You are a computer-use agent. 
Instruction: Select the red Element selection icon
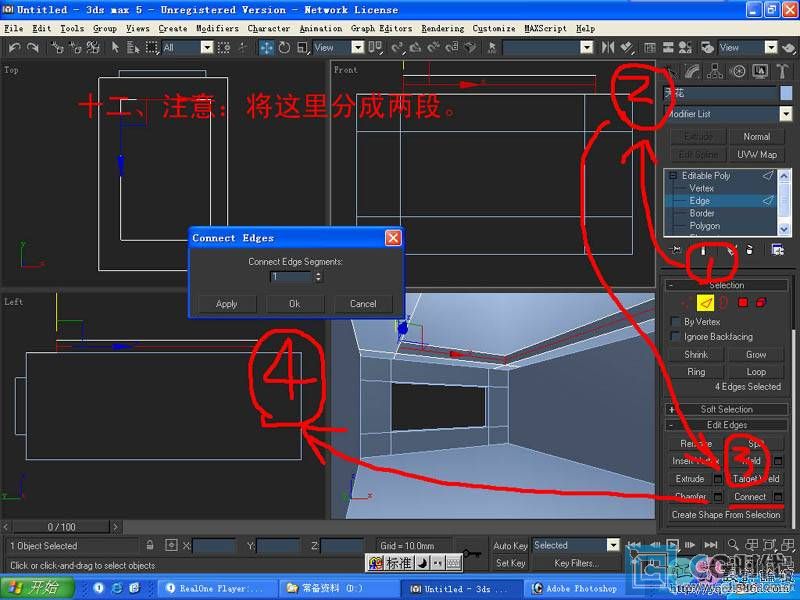coord(761,303)
